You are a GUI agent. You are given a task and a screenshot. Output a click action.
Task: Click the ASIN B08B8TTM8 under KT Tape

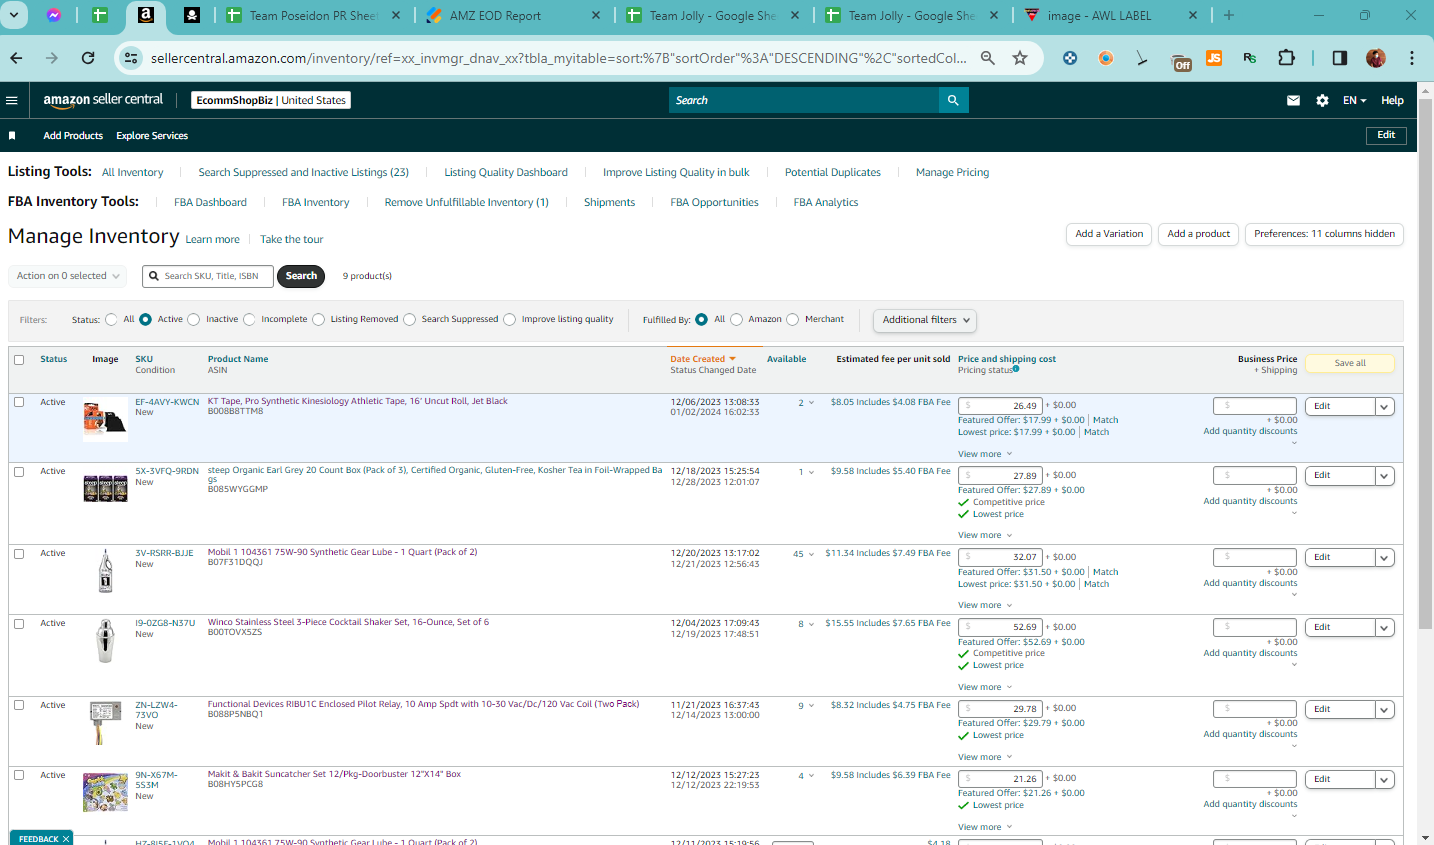click(236, 411)
